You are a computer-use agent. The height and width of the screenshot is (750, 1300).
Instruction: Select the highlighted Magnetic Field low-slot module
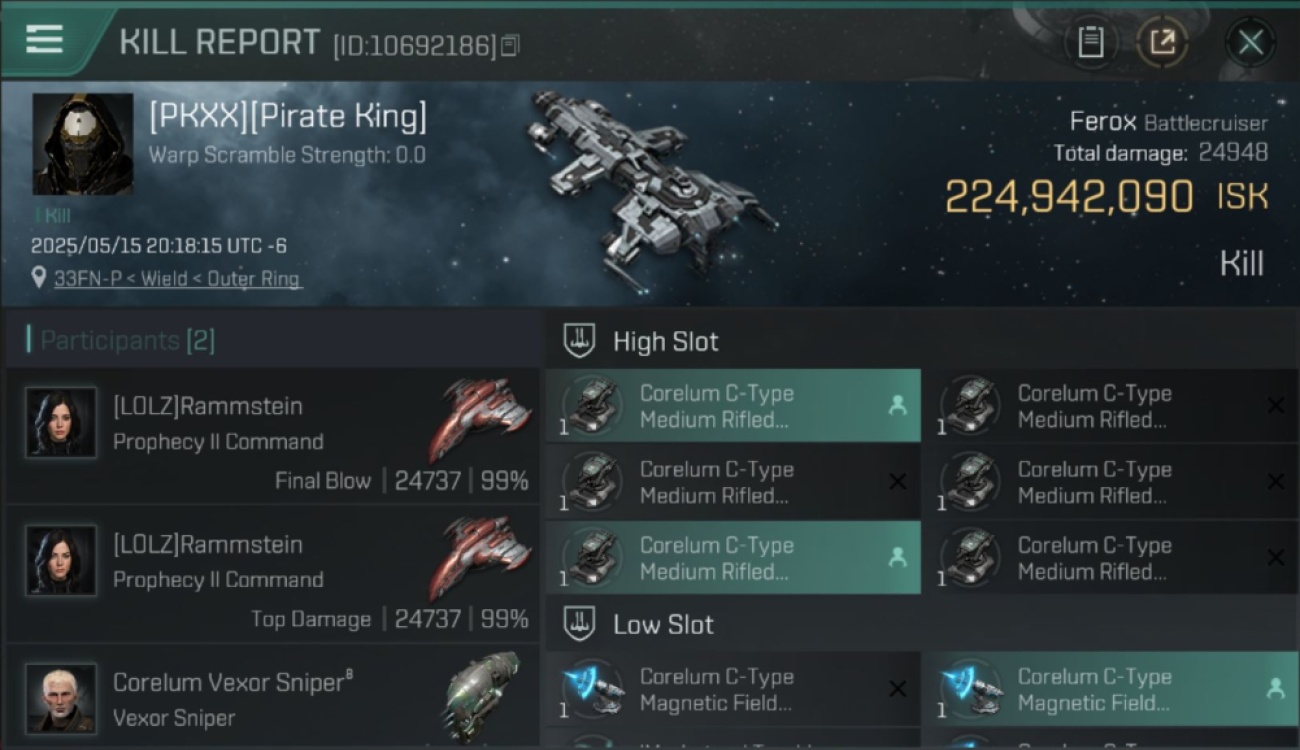coord(1110,689)
